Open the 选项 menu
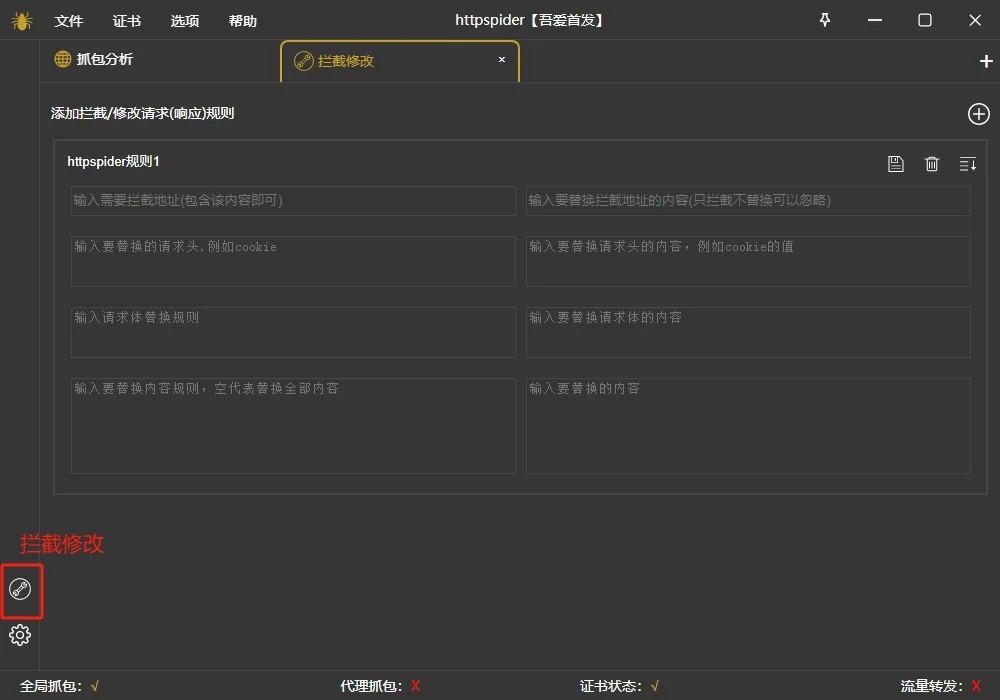This screenshot has height=700, width=1000. click(x=185, y=21)
